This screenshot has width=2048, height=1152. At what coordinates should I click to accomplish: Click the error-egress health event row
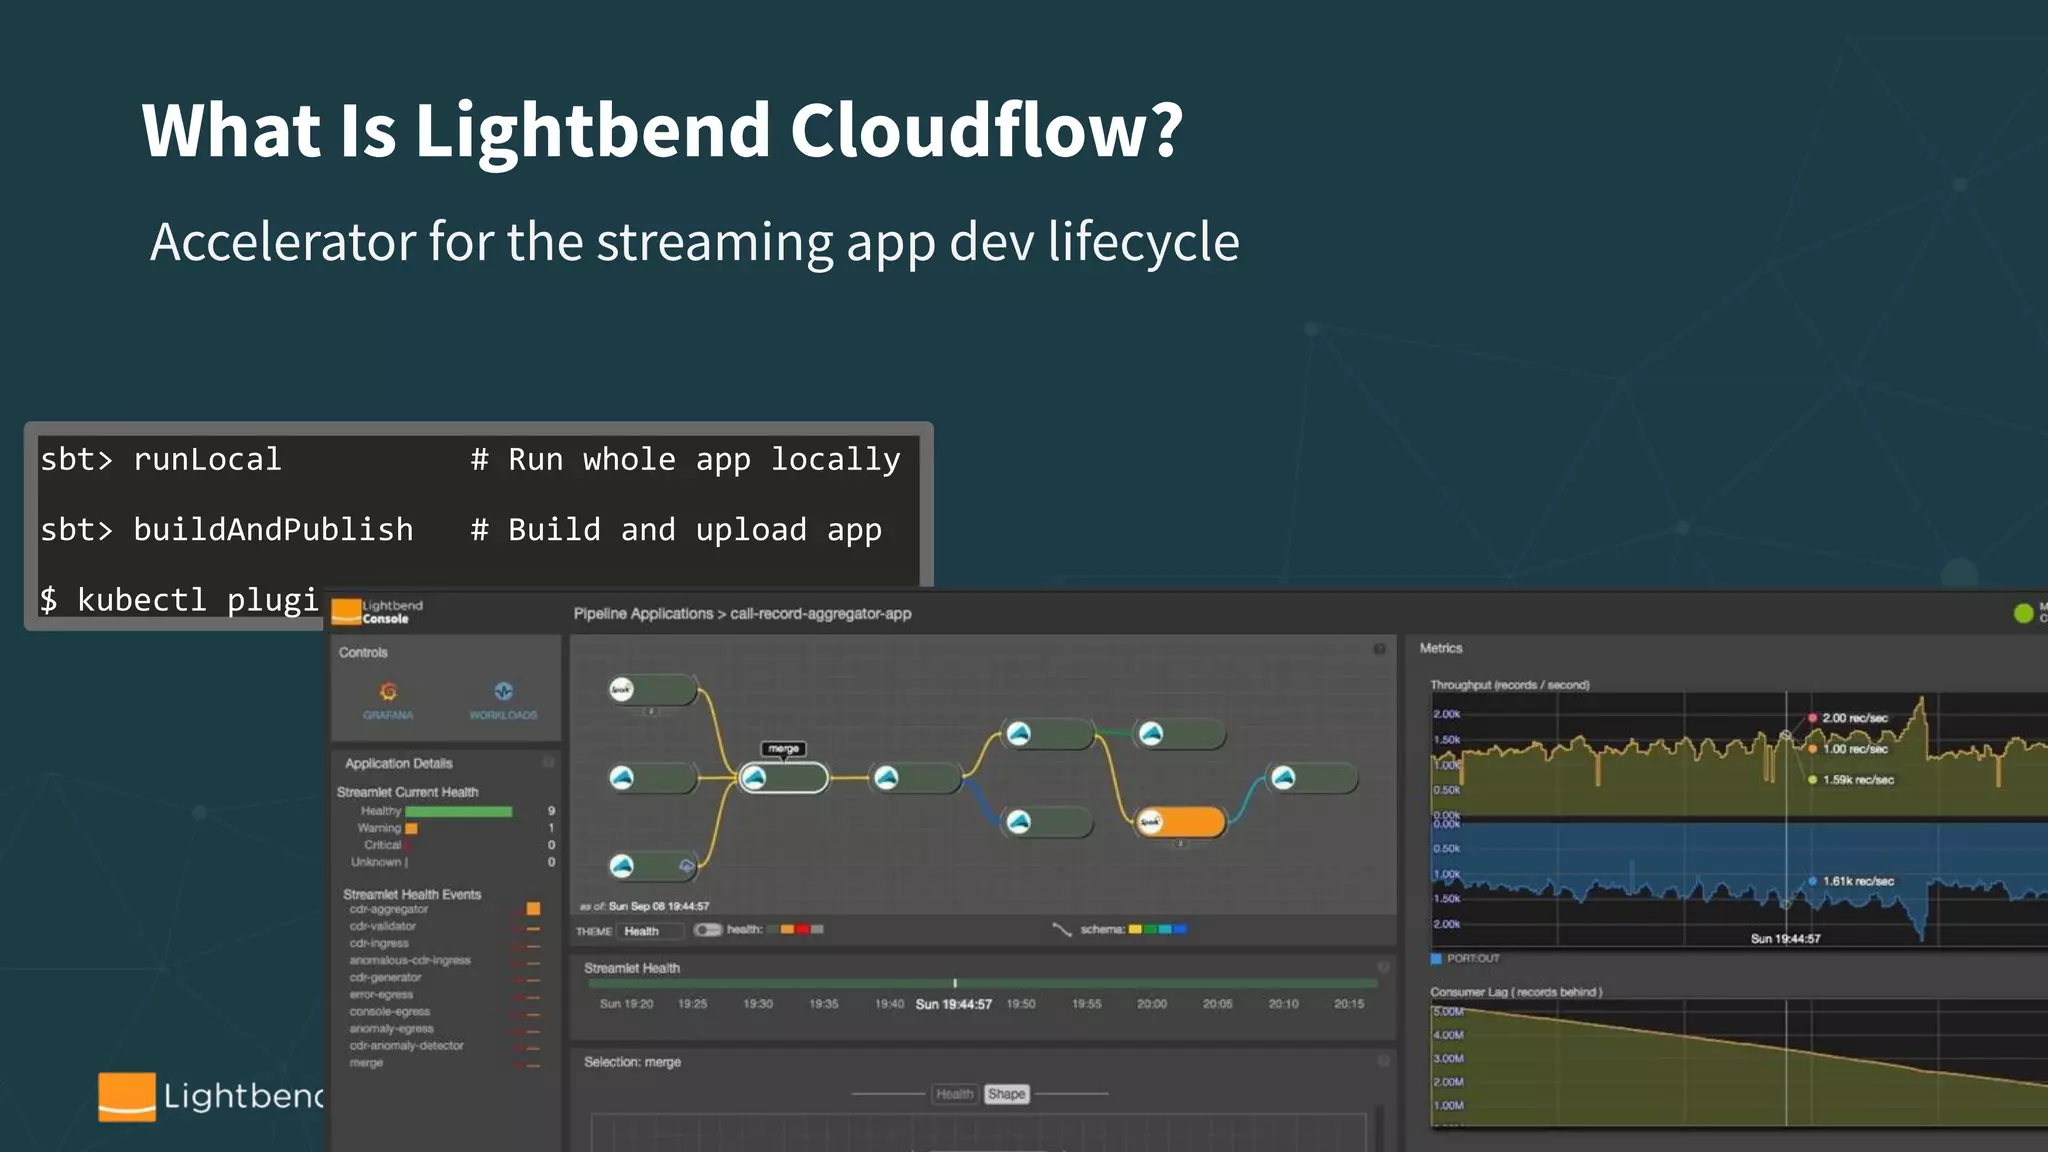click(444, 994)
